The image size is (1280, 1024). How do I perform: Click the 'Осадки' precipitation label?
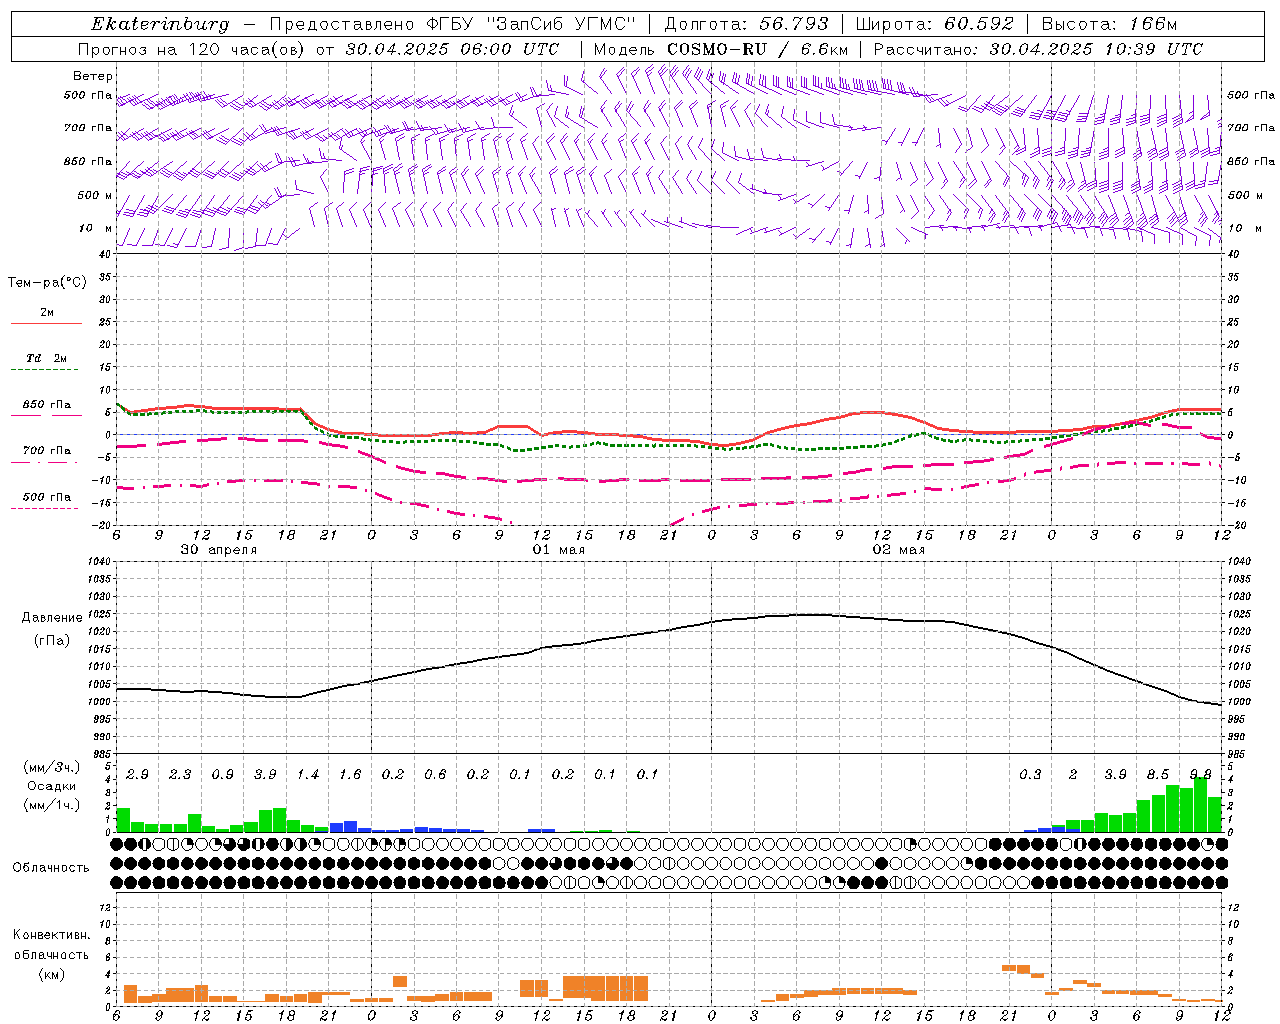[52, 786]
